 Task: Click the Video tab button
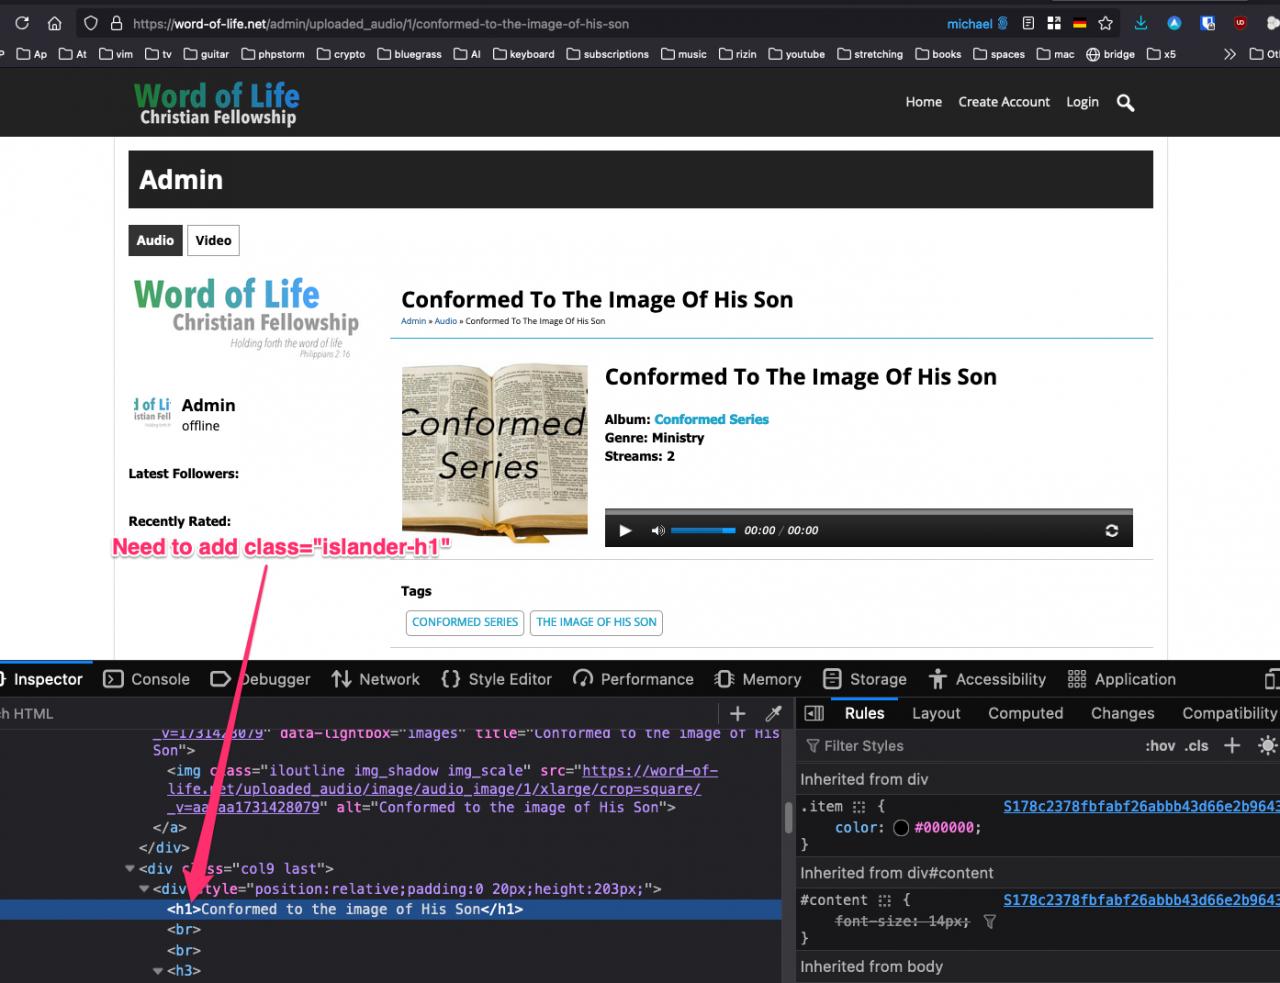coord(213,240)
